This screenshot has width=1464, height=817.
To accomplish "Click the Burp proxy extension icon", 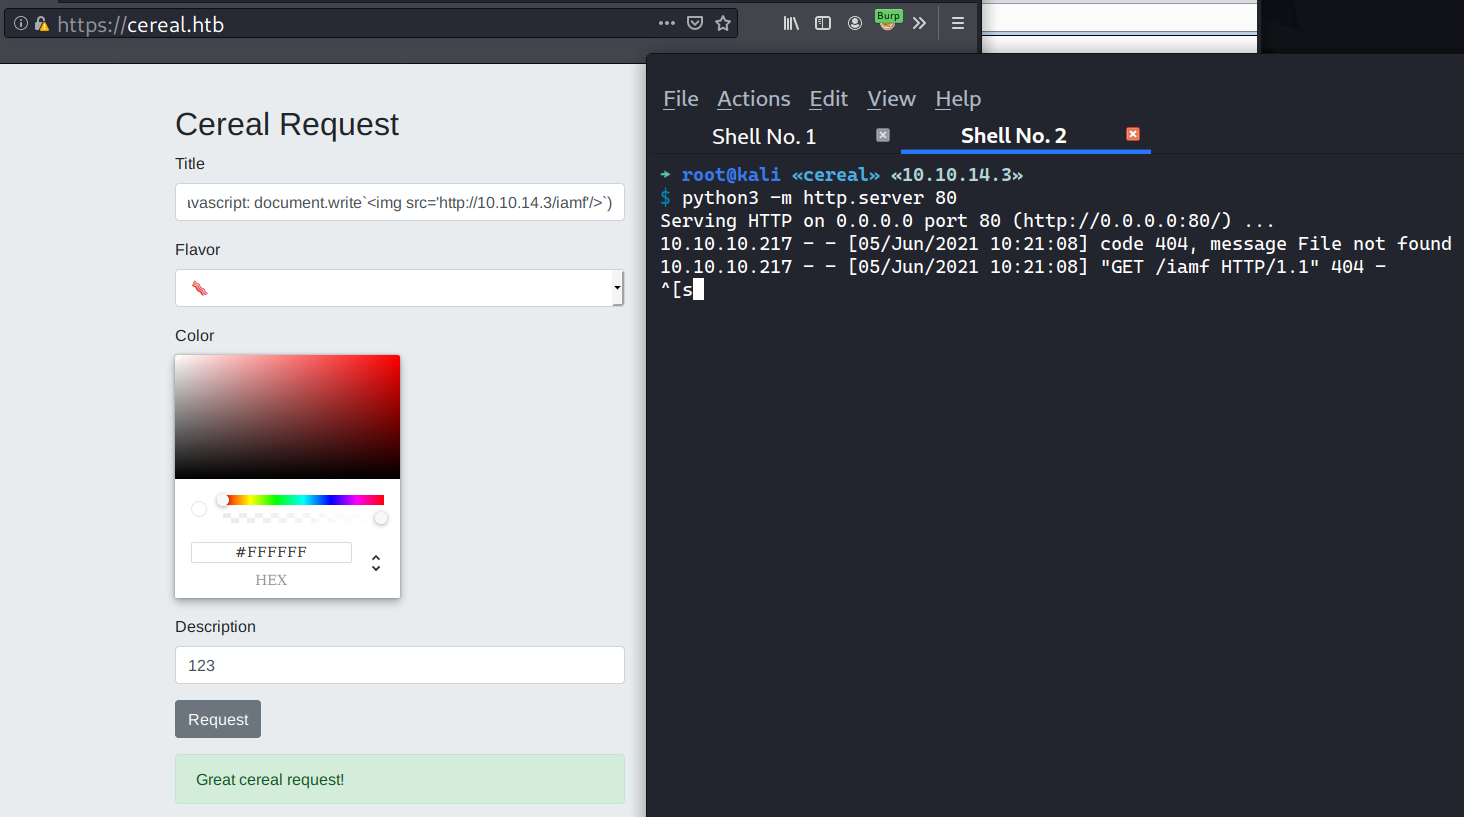I will tap(887, 20).
